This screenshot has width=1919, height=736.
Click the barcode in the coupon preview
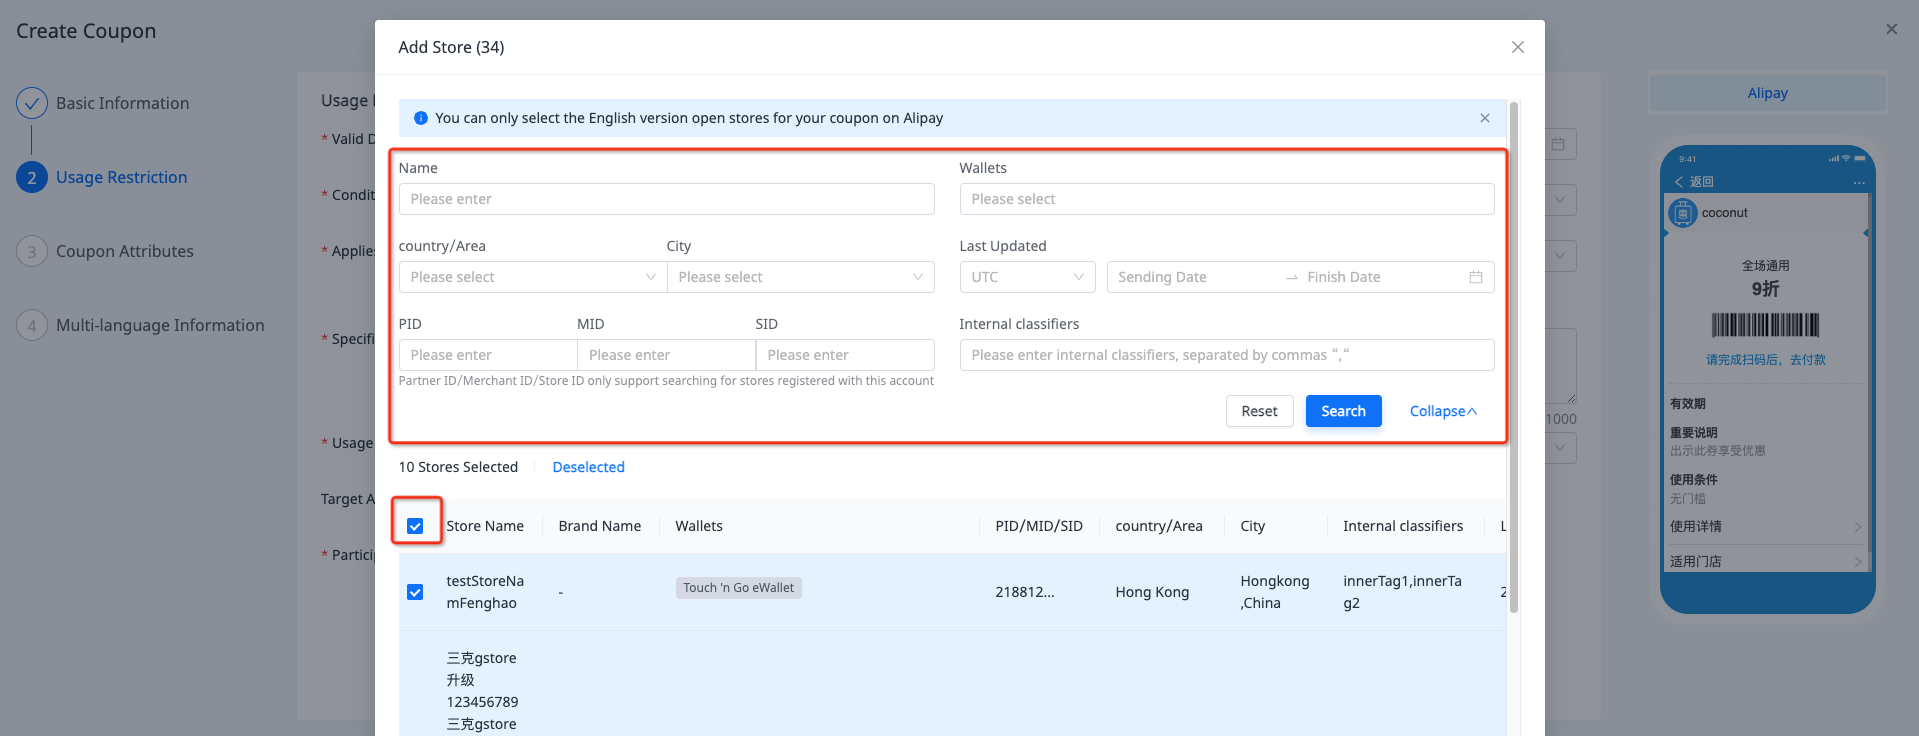pyautogui.click(x=1765, y=325)
